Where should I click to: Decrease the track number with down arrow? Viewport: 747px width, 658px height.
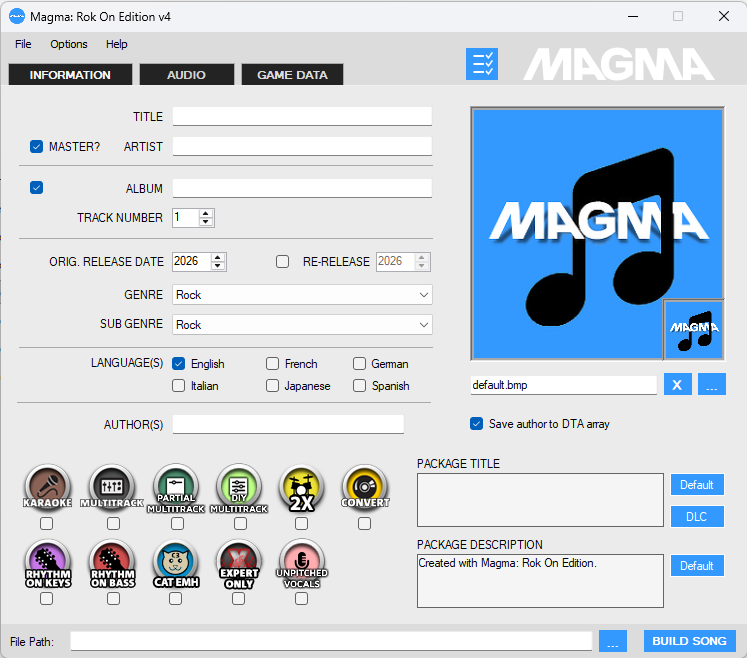206,222
